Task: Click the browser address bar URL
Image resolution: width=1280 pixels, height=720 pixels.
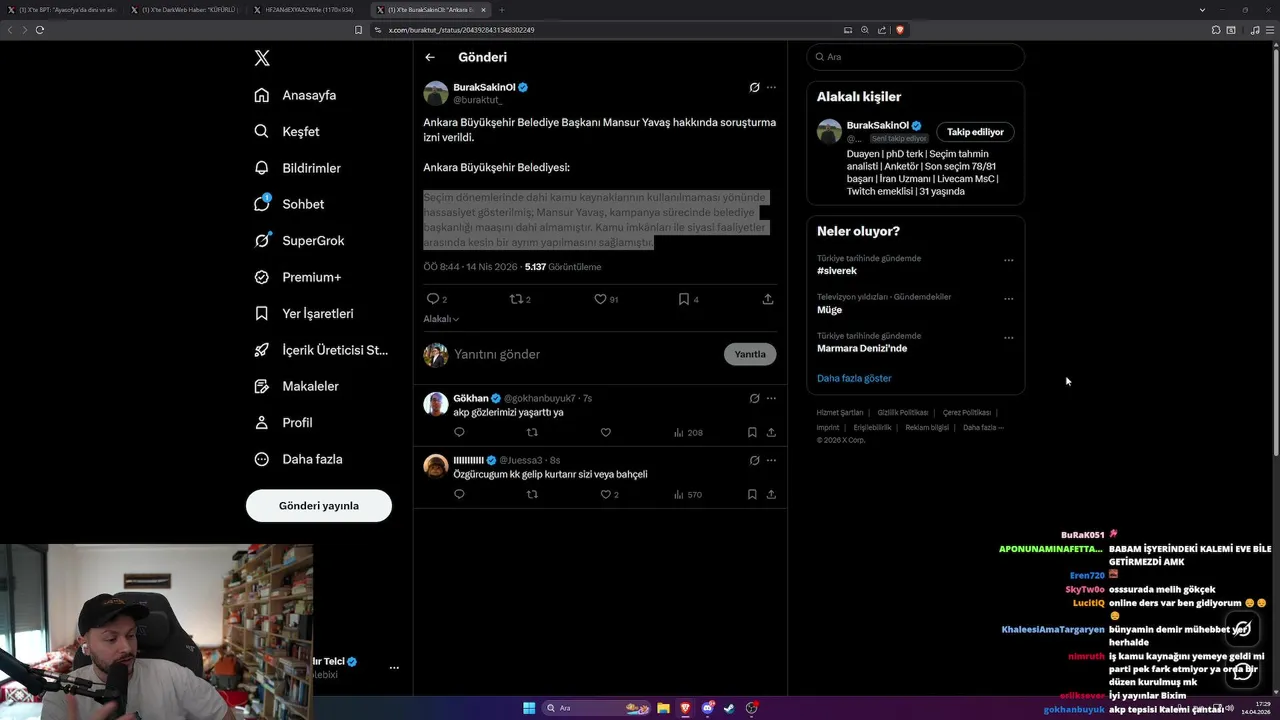Action: tap(462, 30)
